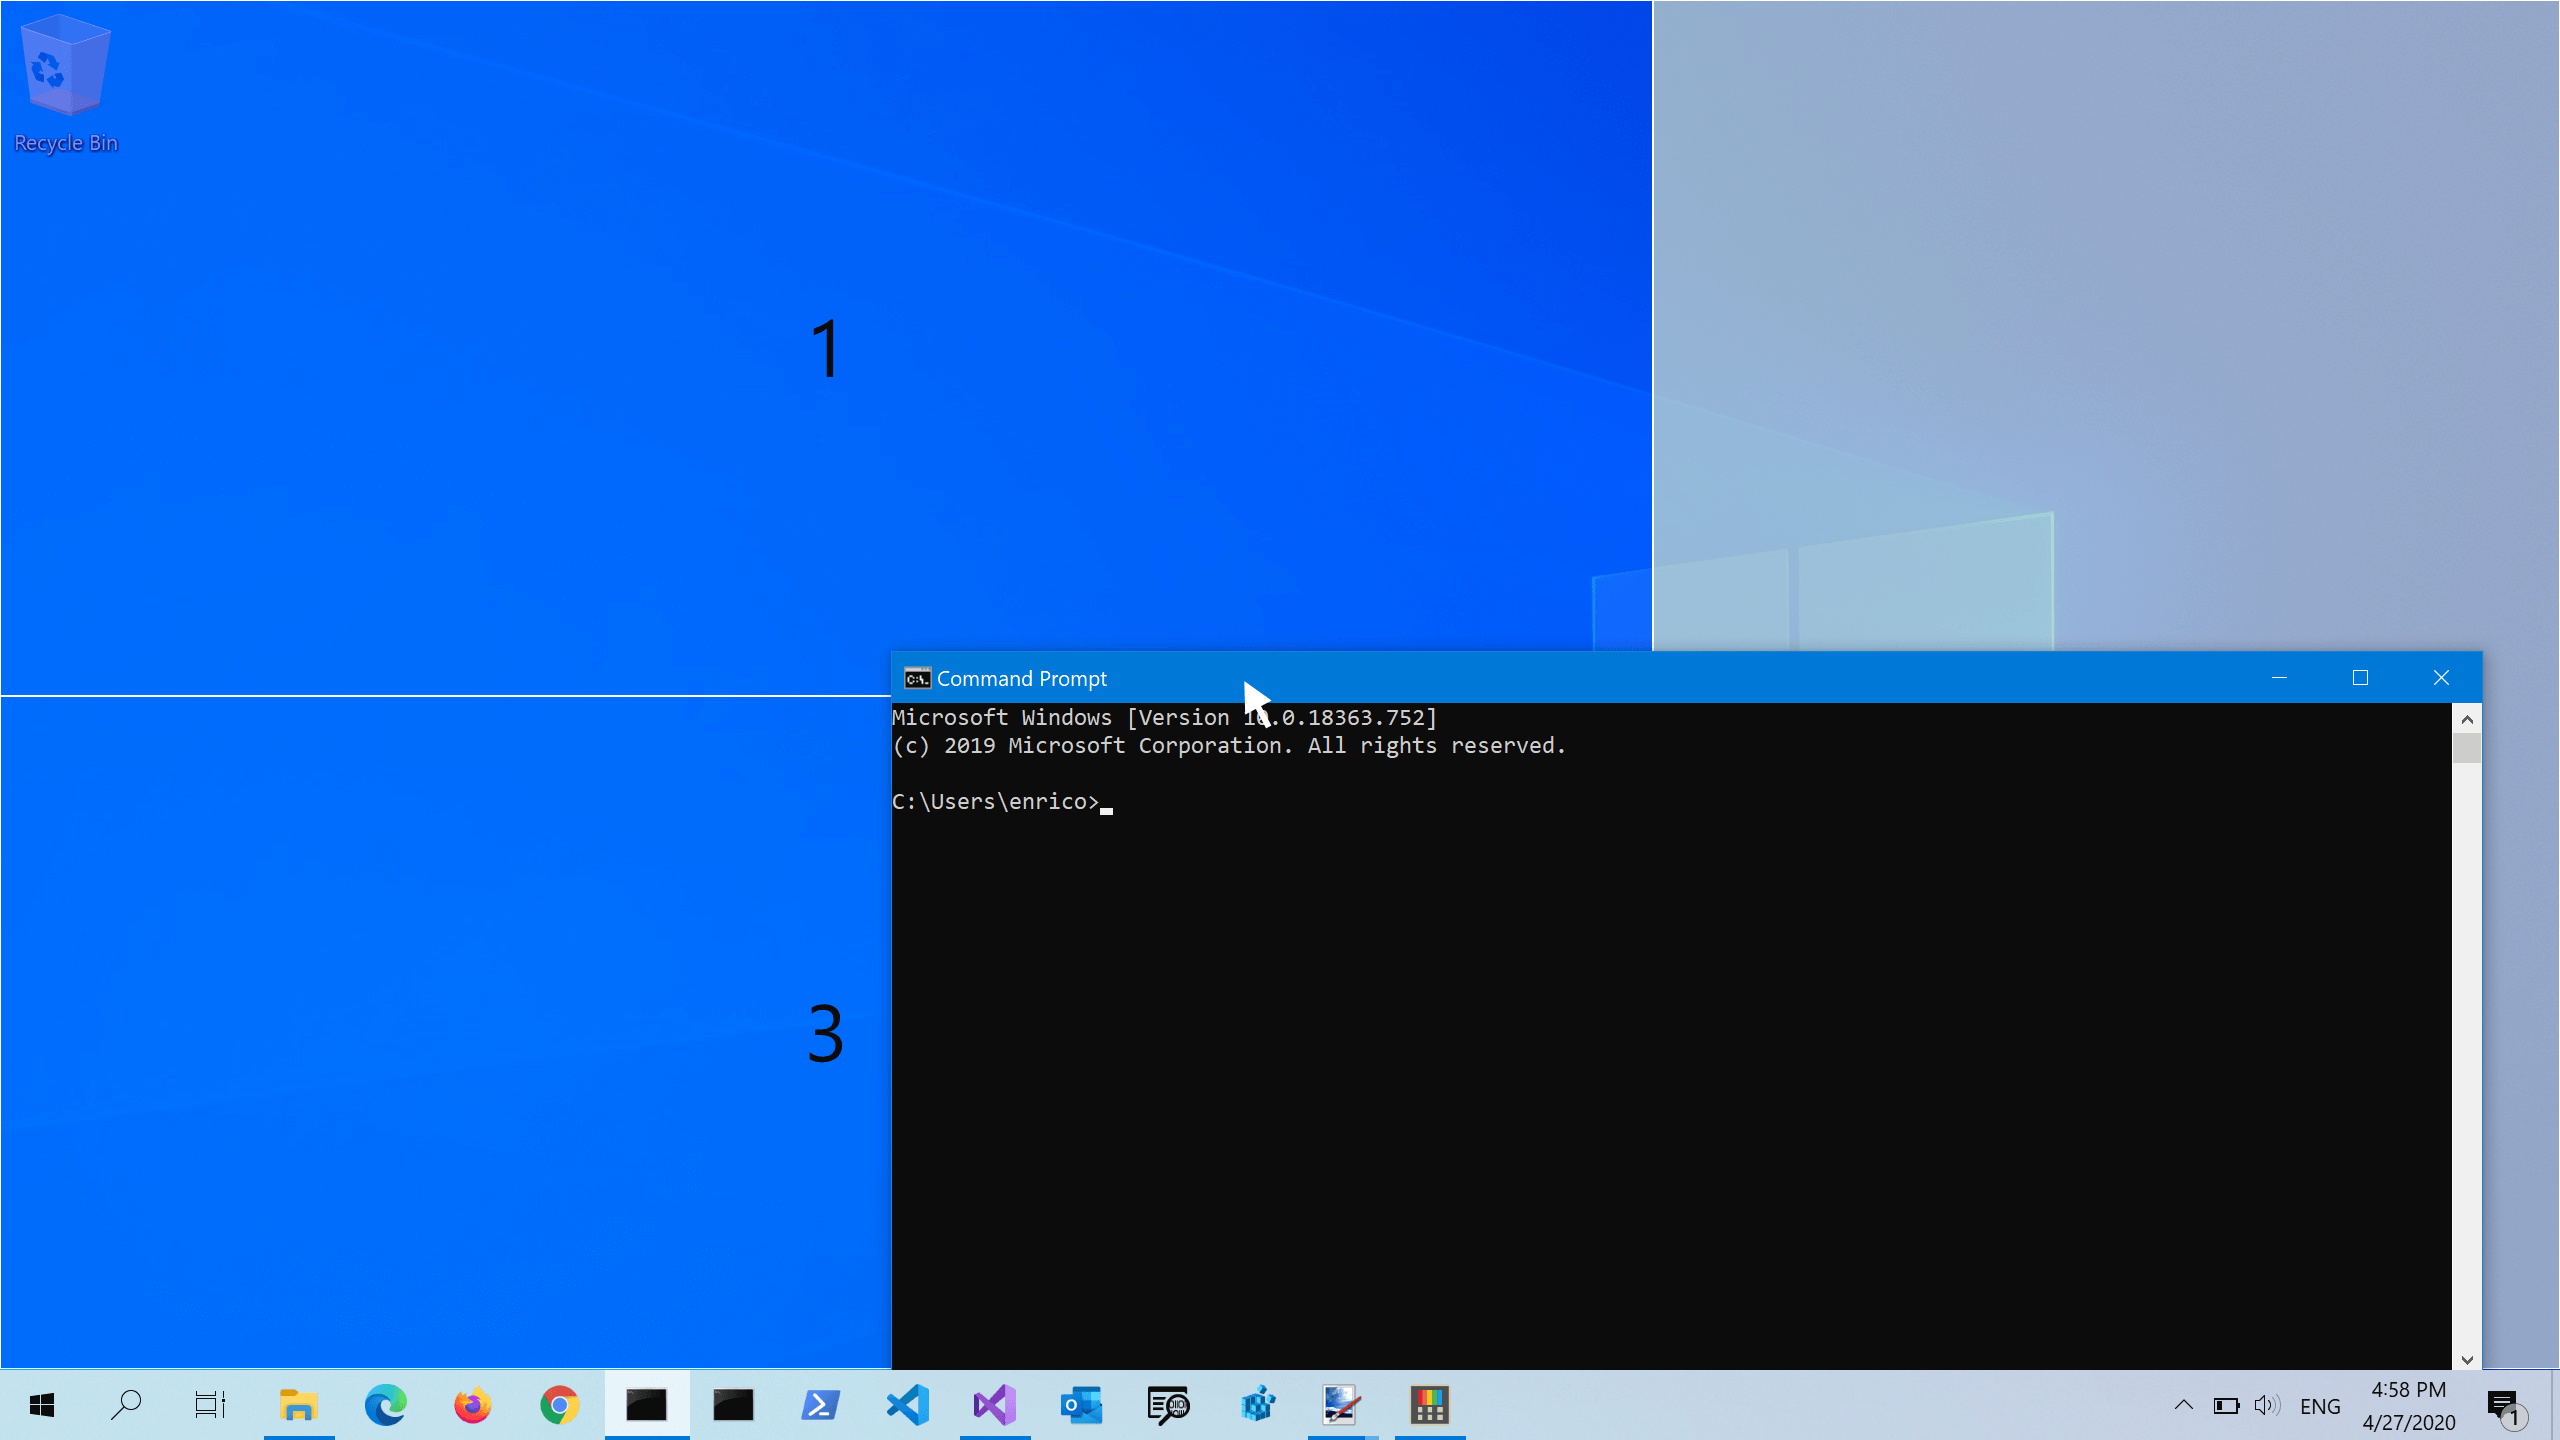Image resolution: width=2560 pixels, height=1440 pixels.
Task: Open Task View button
Action: [x=211, y=1405]
